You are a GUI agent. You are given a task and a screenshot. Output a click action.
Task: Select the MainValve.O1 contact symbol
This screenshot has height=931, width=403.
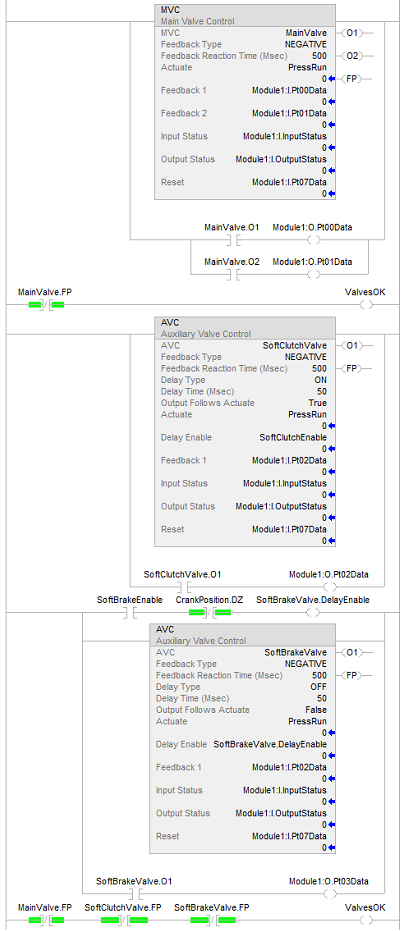pos(232,240)
